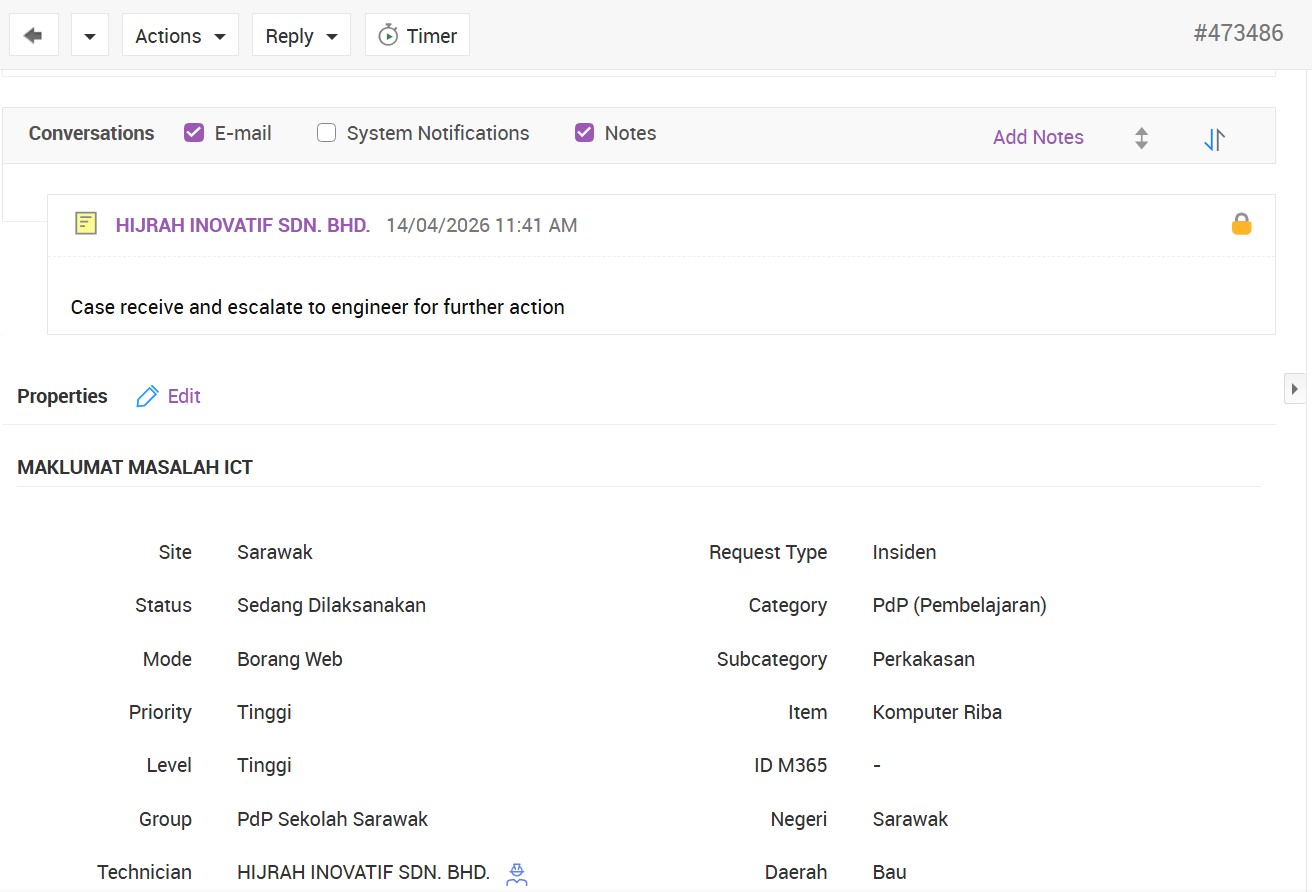Uncheck the Notes checkbox
This screenshot has height=892, width=1312.
click(584, 133)
